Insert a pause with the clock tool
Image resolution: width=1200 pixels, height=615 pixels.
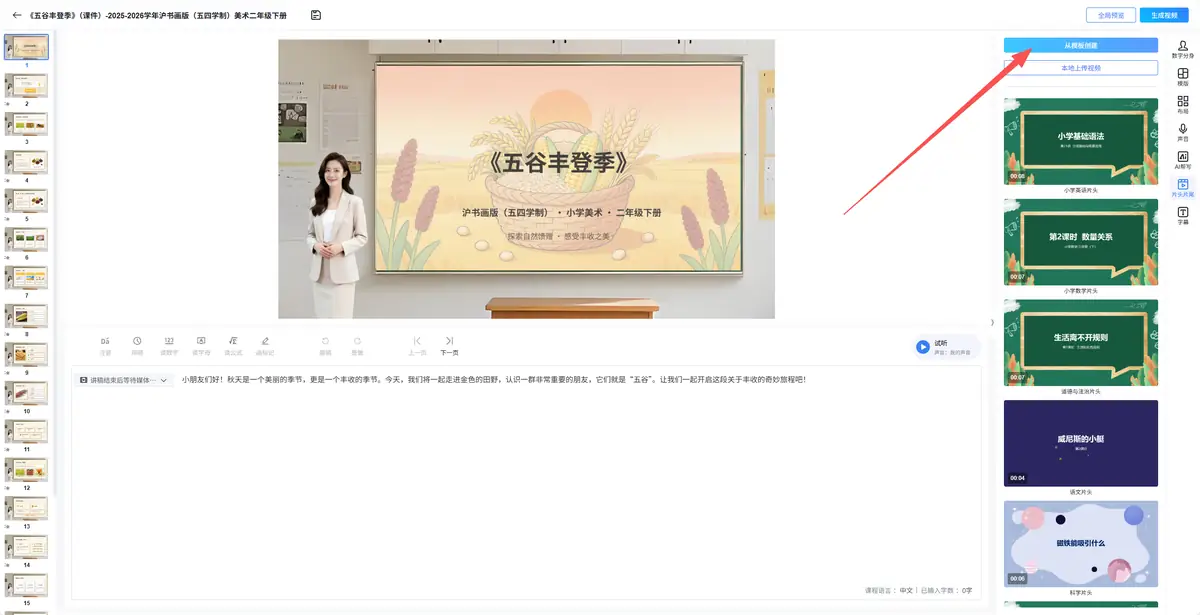[x=137, y=345]
